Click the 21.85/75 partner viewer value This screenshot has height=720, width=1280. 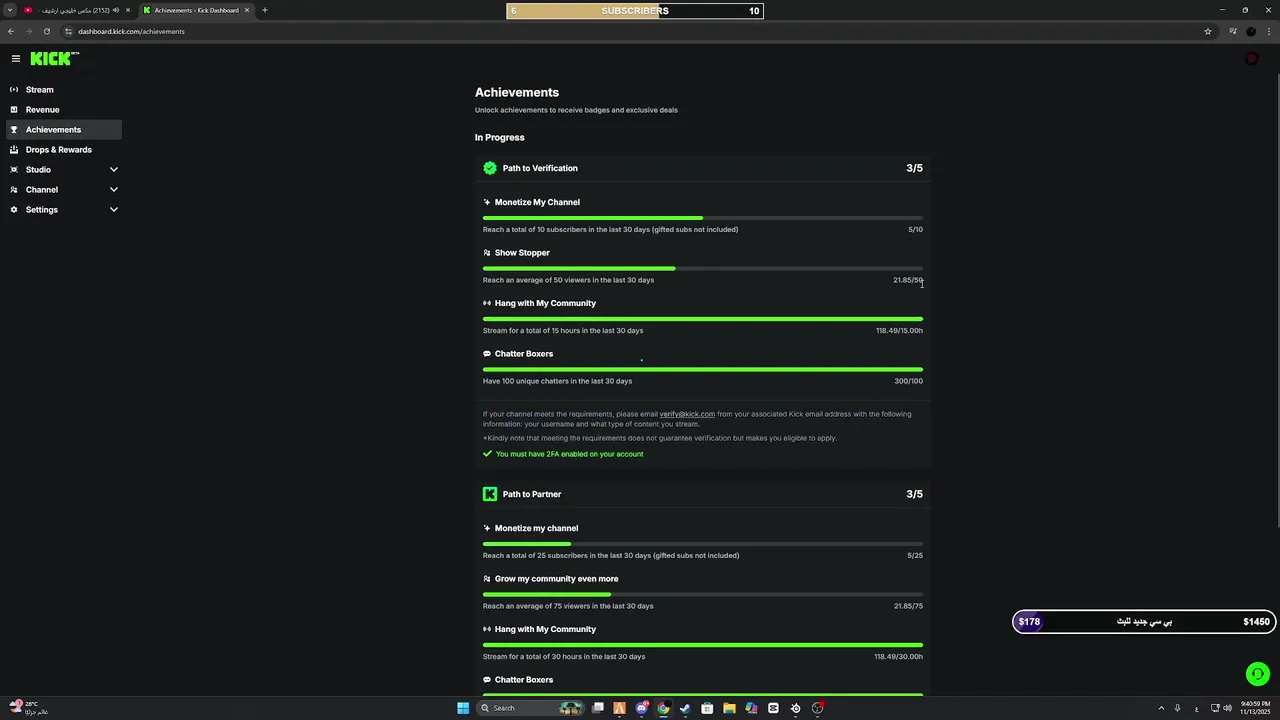tap(908, 606)
